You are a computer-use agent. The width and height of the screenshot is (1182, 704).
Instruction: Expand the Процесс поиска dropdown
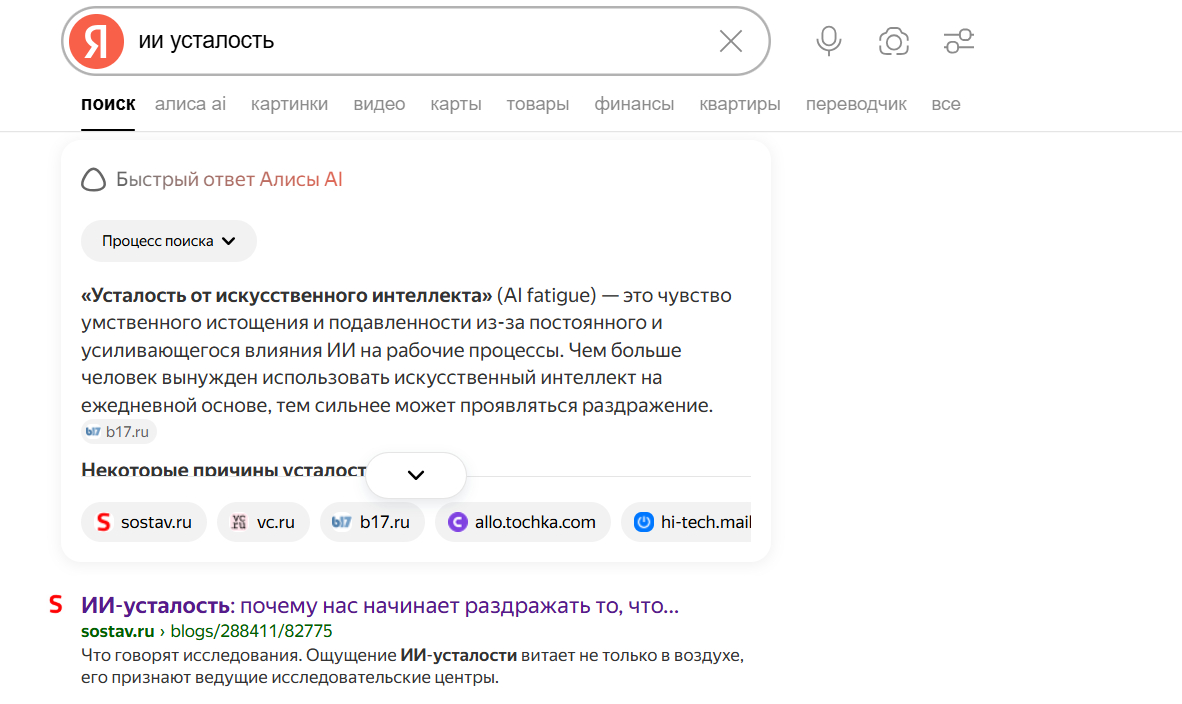click(x=168, y=241)
